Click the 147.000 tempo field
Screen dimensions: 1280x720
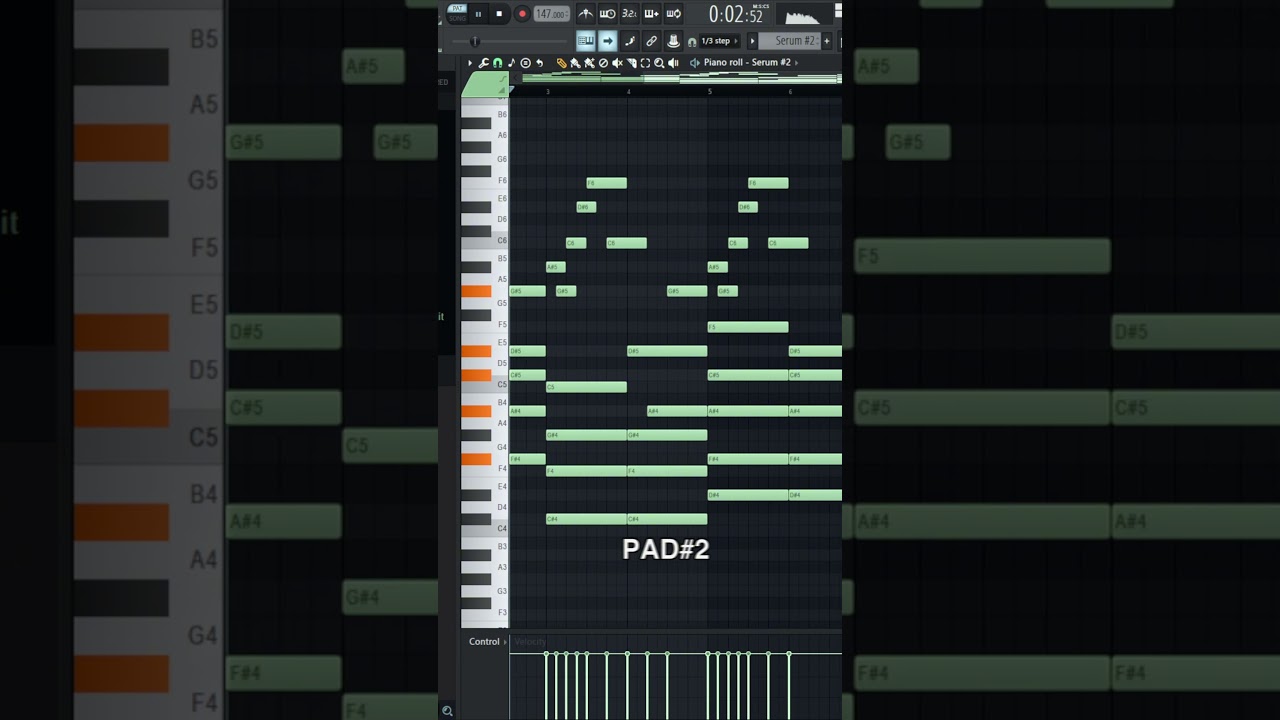tap(551, 14)
